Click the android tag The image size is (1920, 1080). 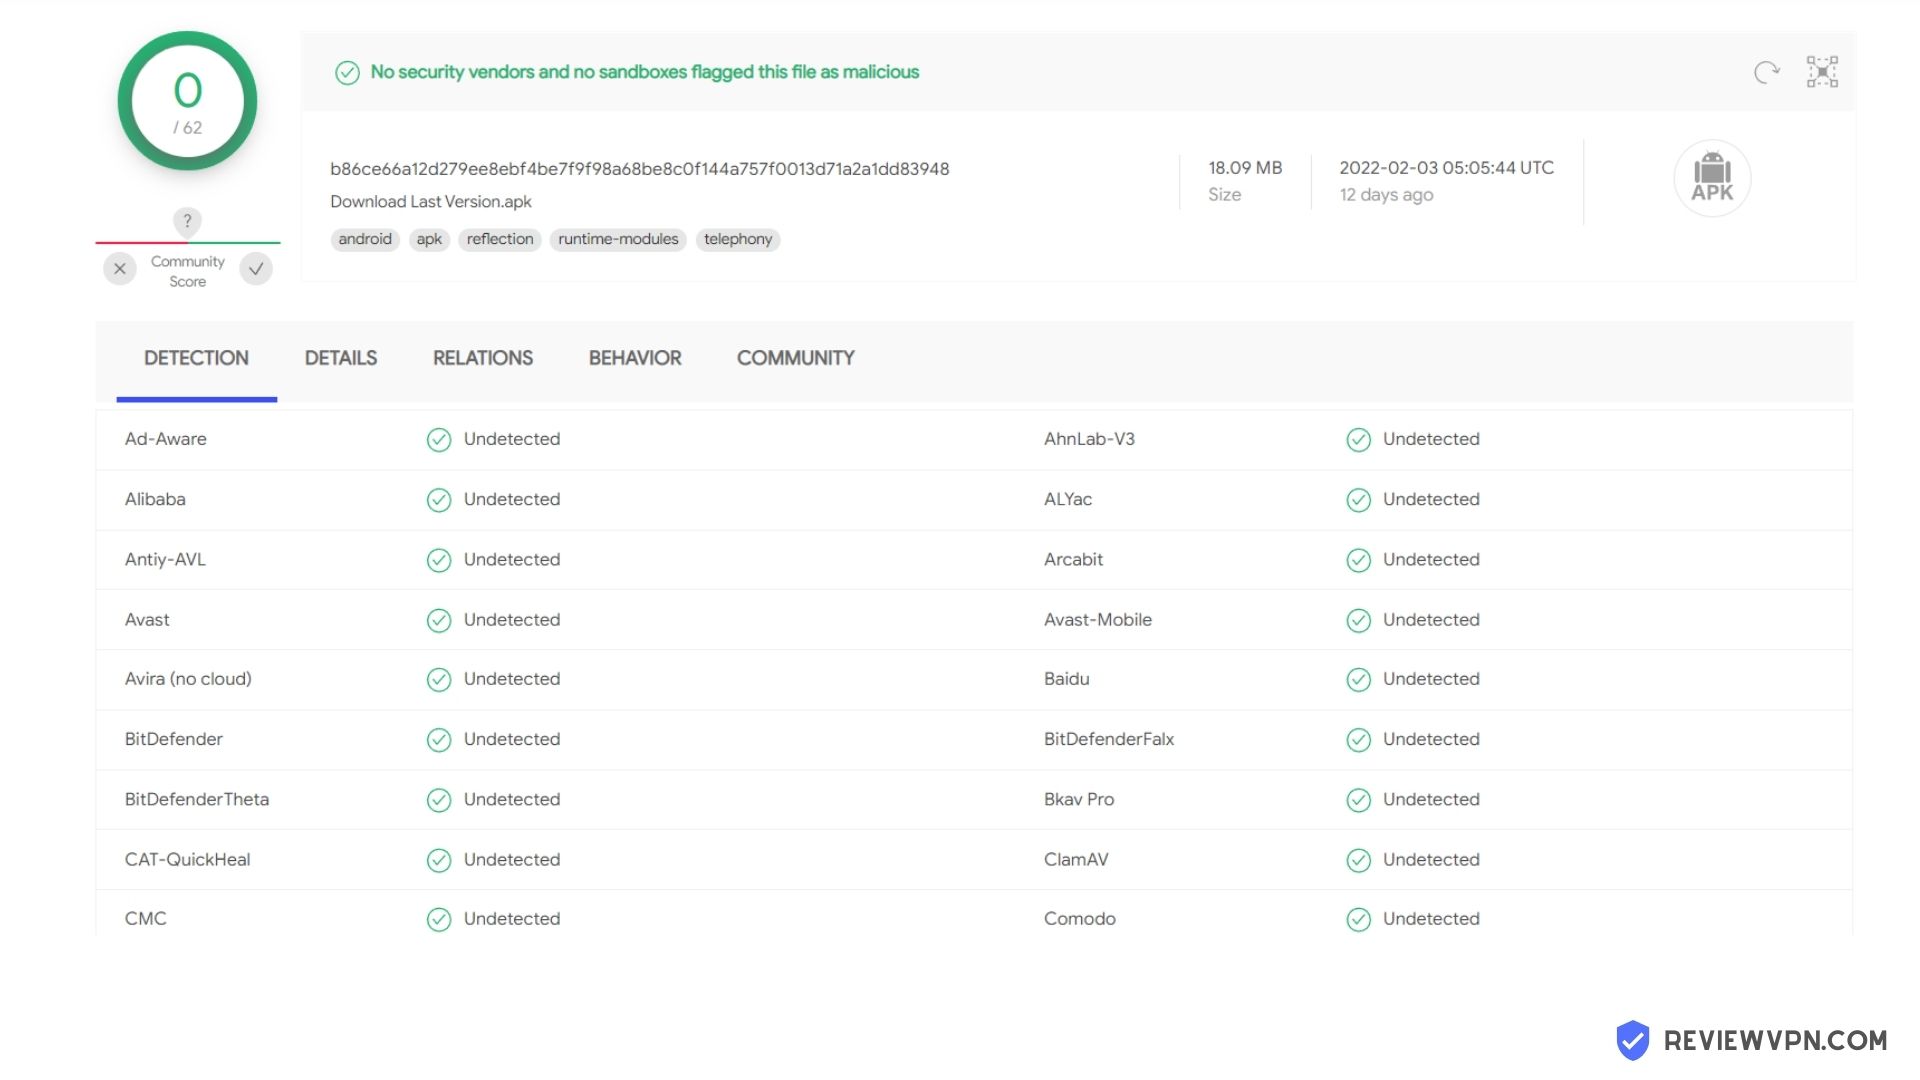point(365,239)
